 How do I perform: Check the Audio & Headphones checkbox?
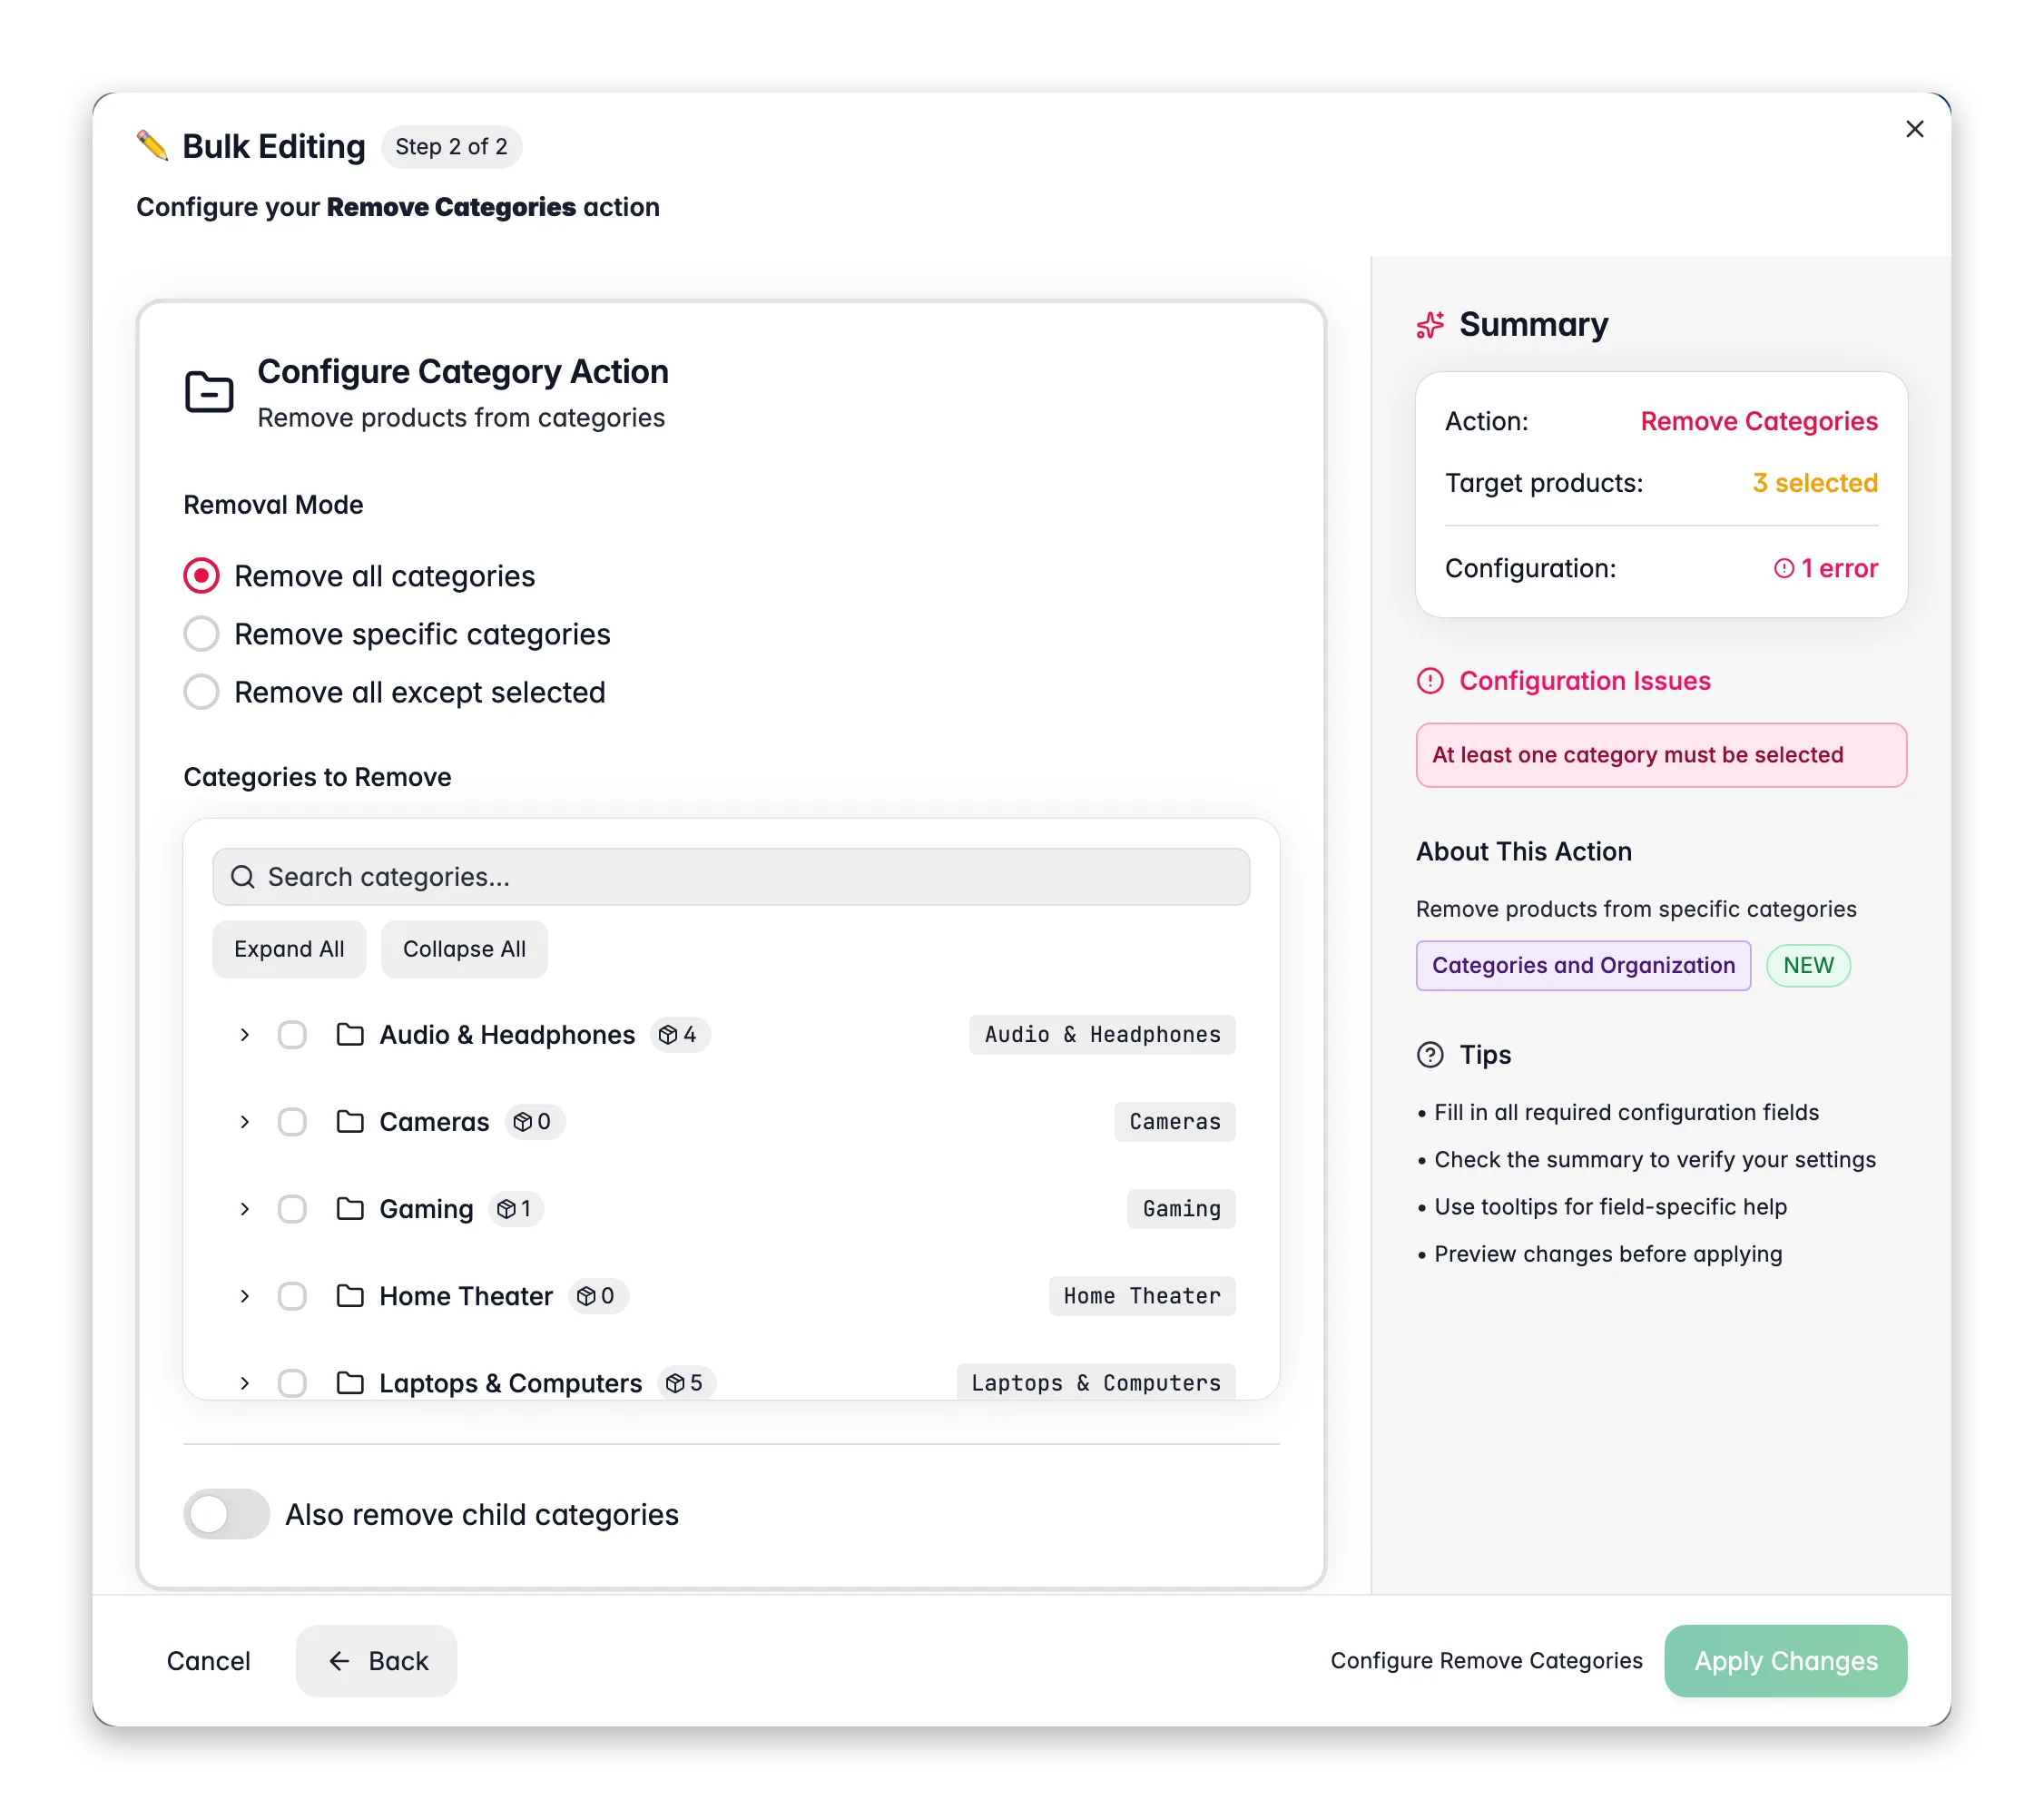point(292,1034)
